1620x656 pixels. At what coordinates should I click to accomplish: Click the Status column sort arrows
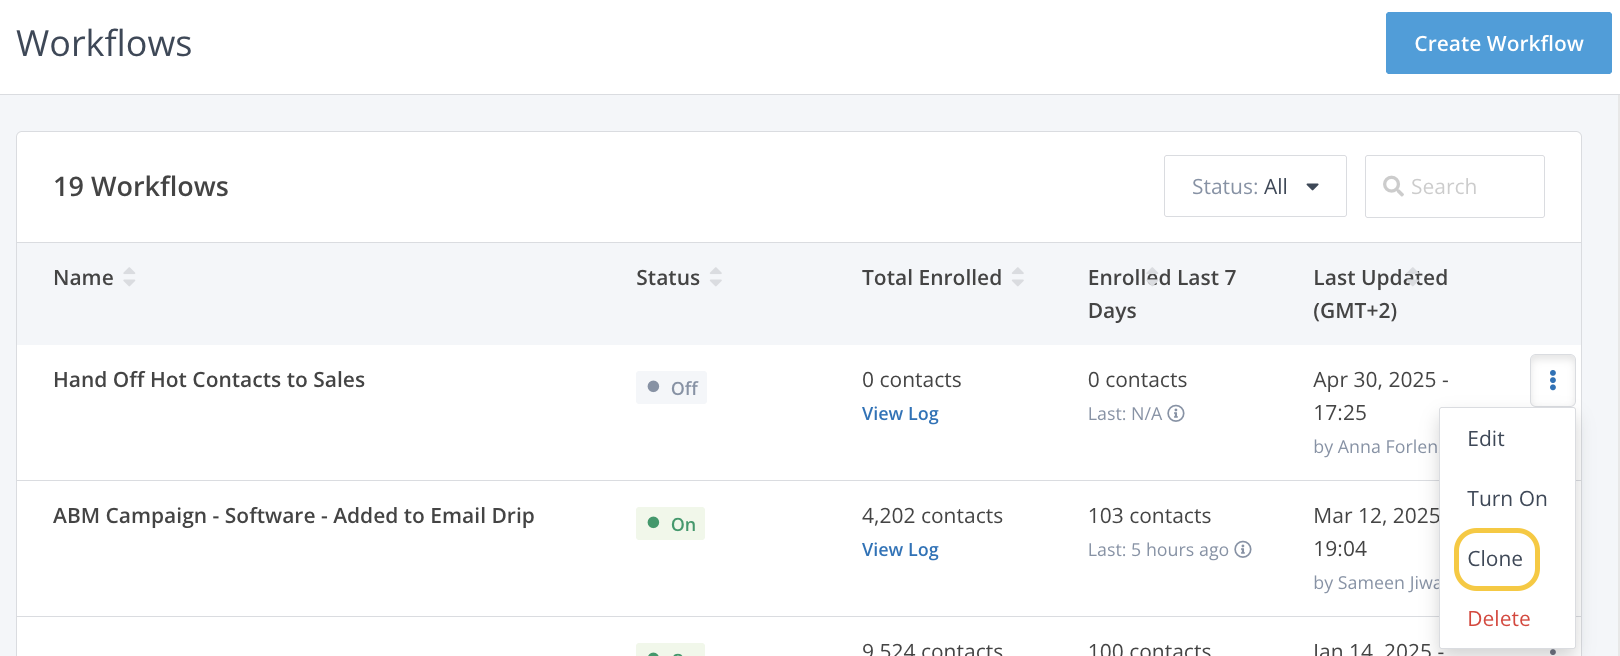pos(716,278)
